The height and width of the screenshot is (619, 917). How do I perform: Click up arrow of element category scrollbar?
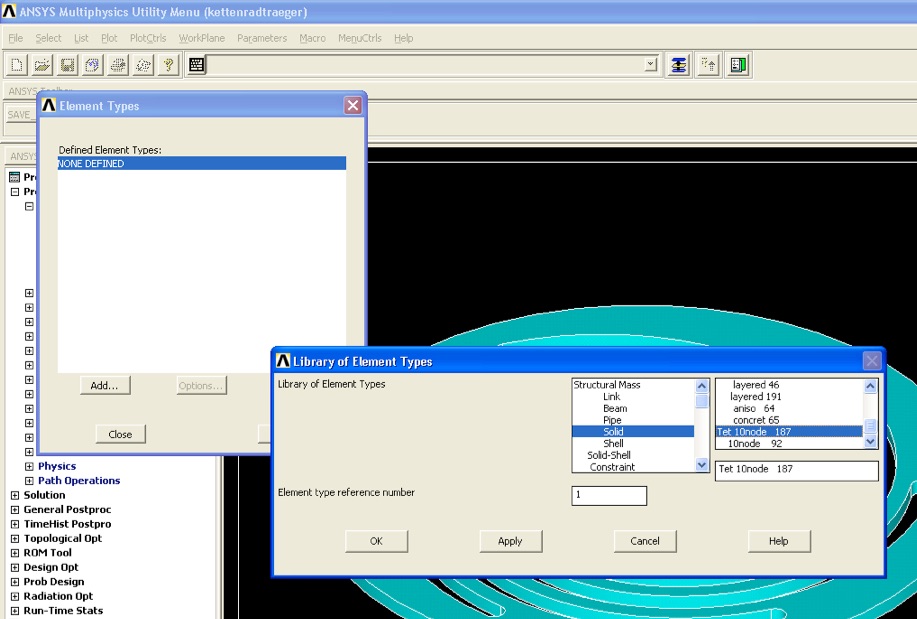pyautogui.click(x=702, y=386)
